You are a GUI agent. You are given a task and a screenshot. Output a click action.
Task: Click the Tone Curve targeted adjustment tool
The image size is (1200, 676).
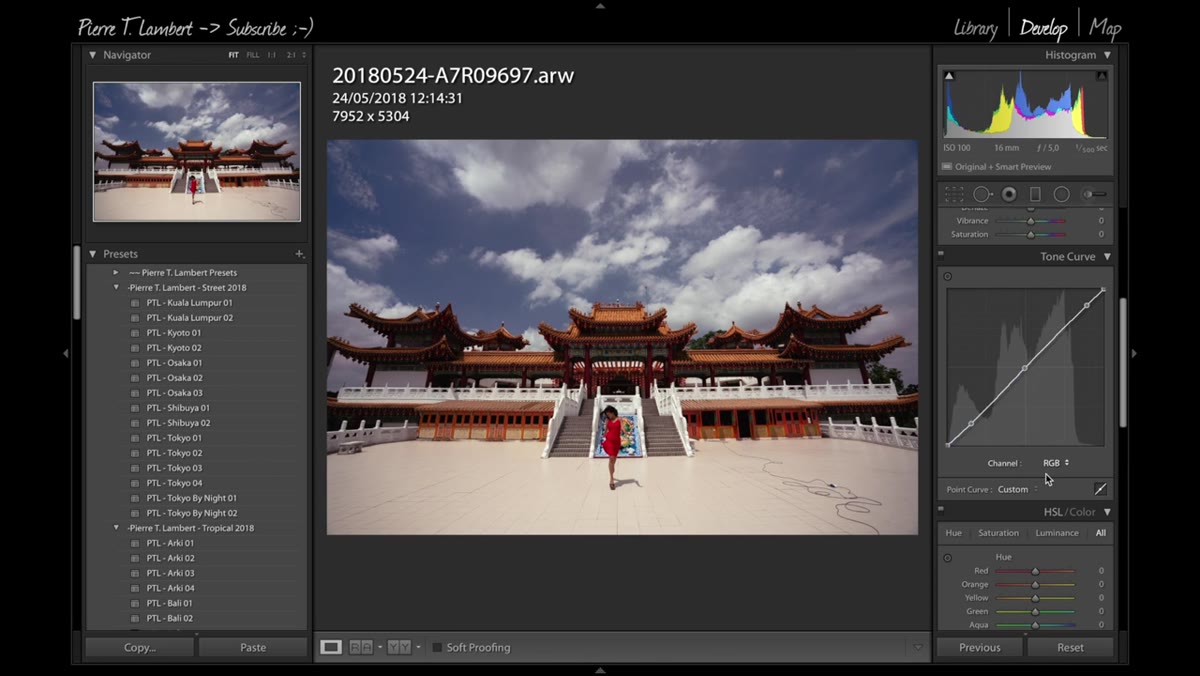[x=948, y=277]
